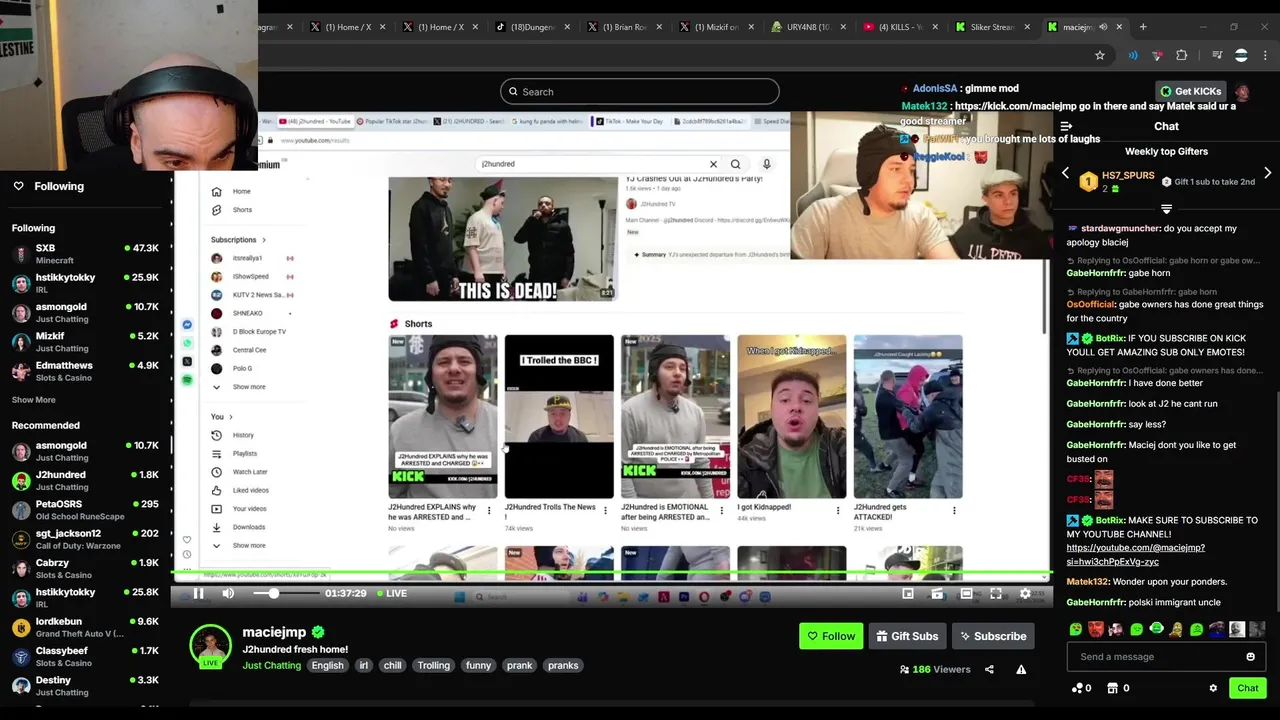The image size is (1280, 720).
Task: Collapse the Weekly top Gifters panel
Action: (1166, 209)
